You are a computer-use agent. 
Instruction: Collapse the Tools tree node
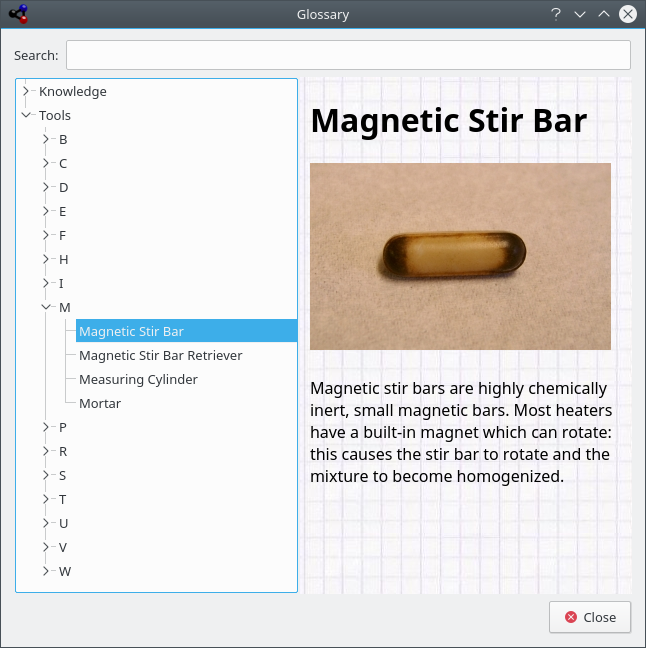tap(26, 115)
